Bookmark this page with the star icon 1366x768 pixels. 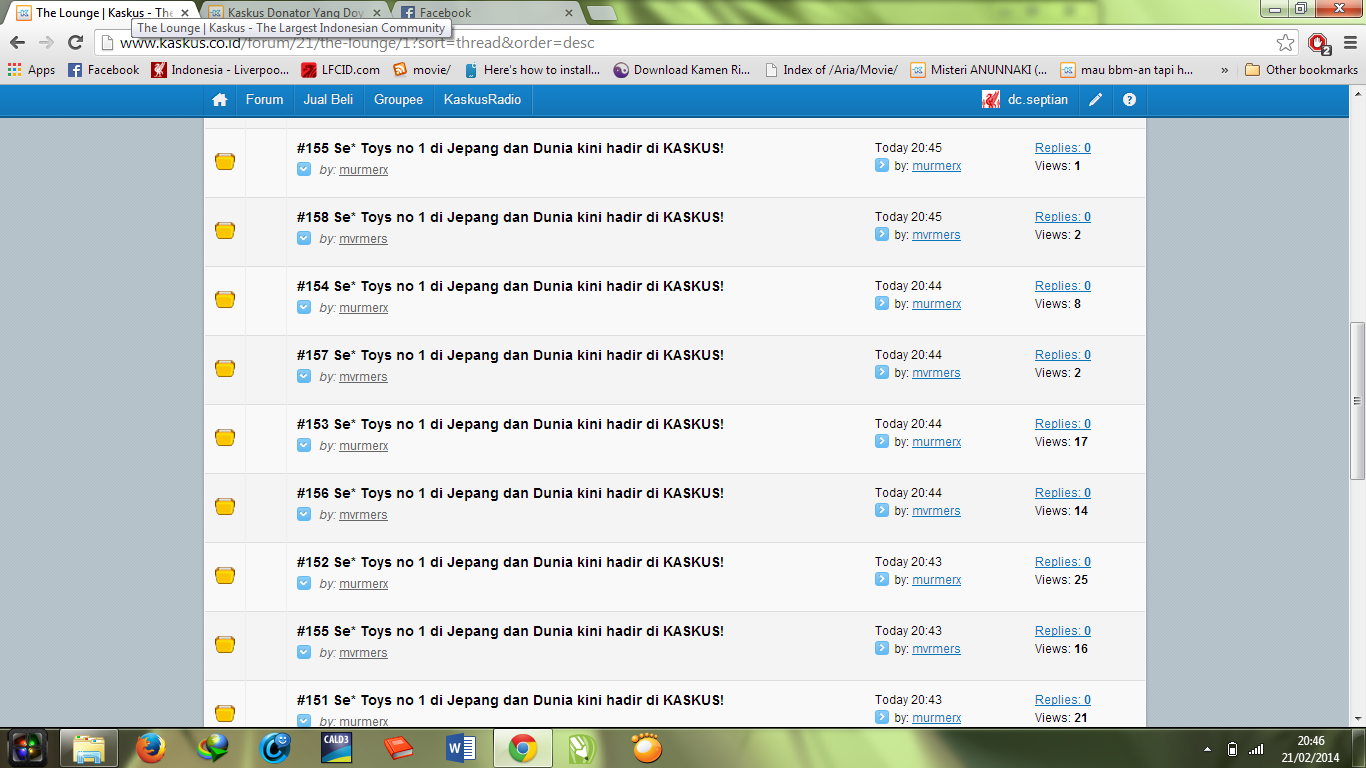tap(1285, 42)
